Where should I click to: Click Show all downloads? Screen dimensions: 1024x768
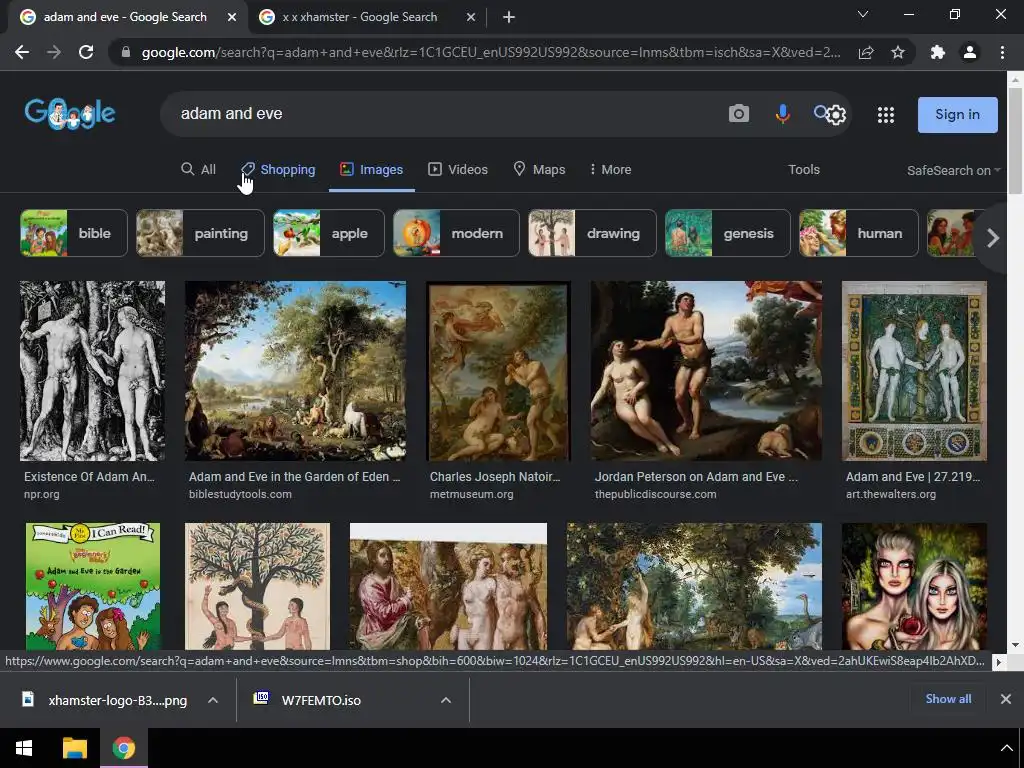pyautogui.click(x=948, y=699)
